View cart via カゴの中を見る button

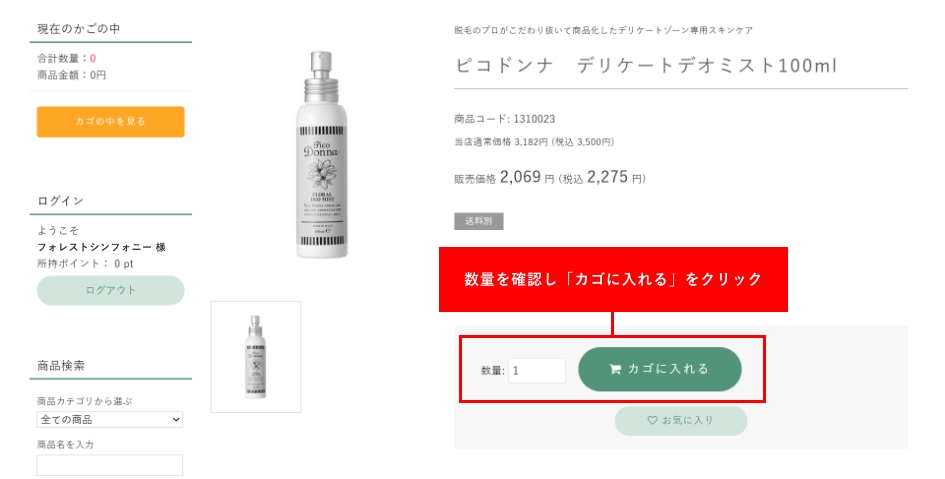coord(110,122)
